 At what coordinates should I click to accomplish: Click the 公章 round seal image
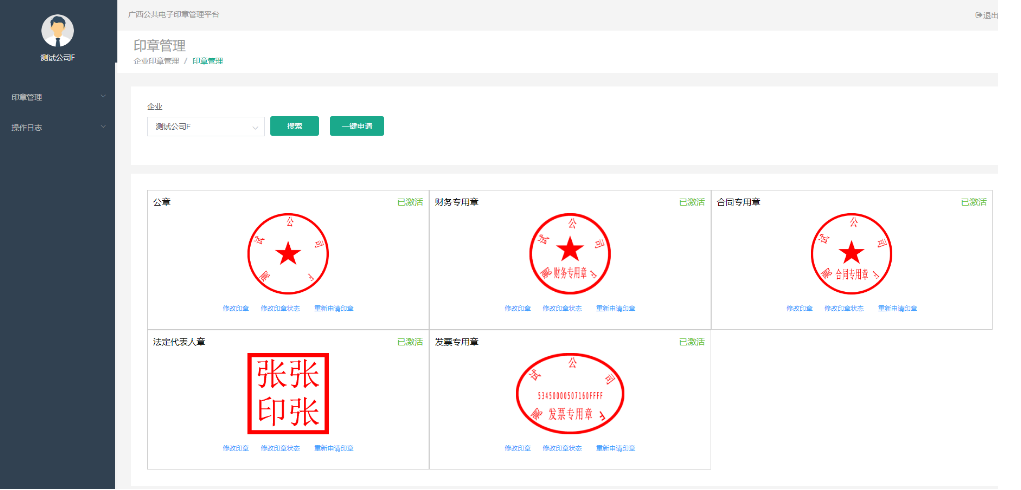point(288,252)
